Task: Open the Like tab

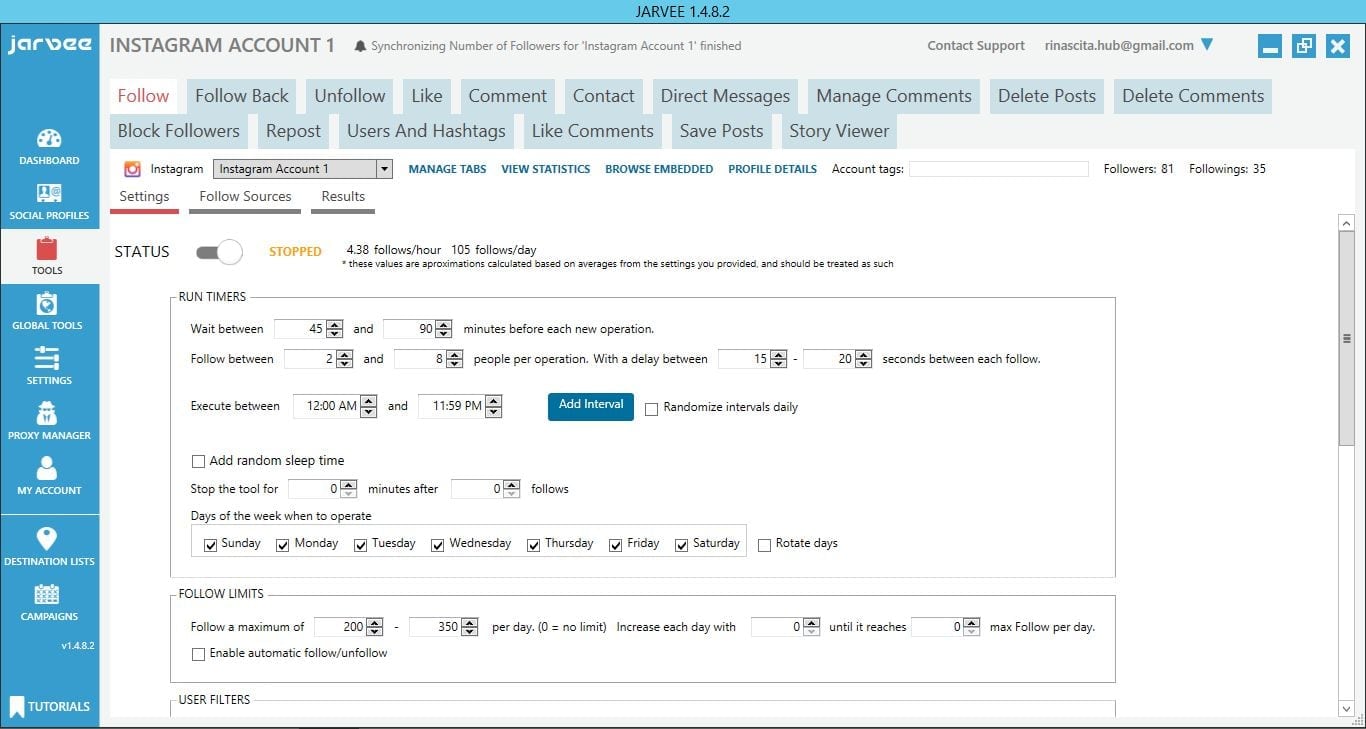Action: coord(427,96)
